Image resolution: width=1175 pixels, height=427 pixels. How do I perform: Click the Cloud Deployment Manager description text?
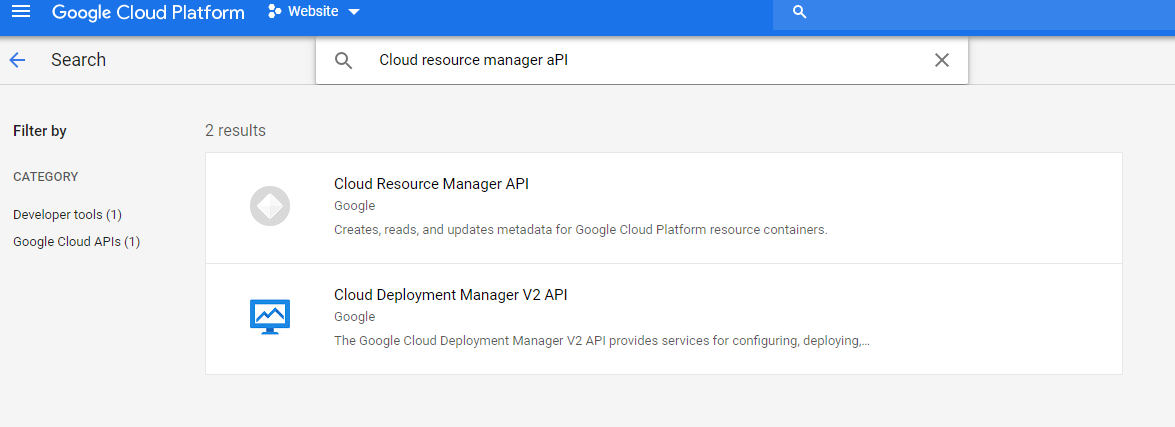click(x=601, y=341)
